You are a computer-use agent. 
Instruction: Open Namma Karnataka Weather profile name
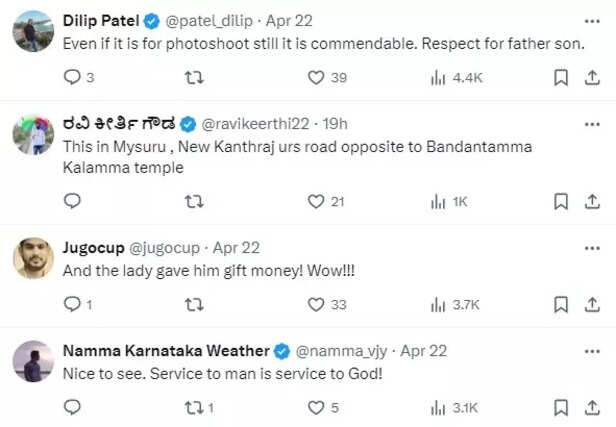[166, 350]
